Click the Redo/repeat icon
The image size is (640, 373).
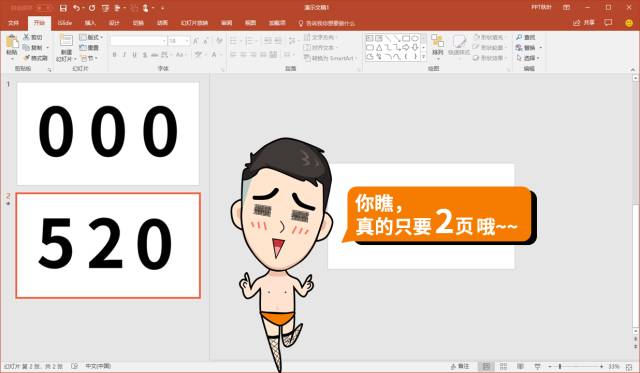click(92, 8)
